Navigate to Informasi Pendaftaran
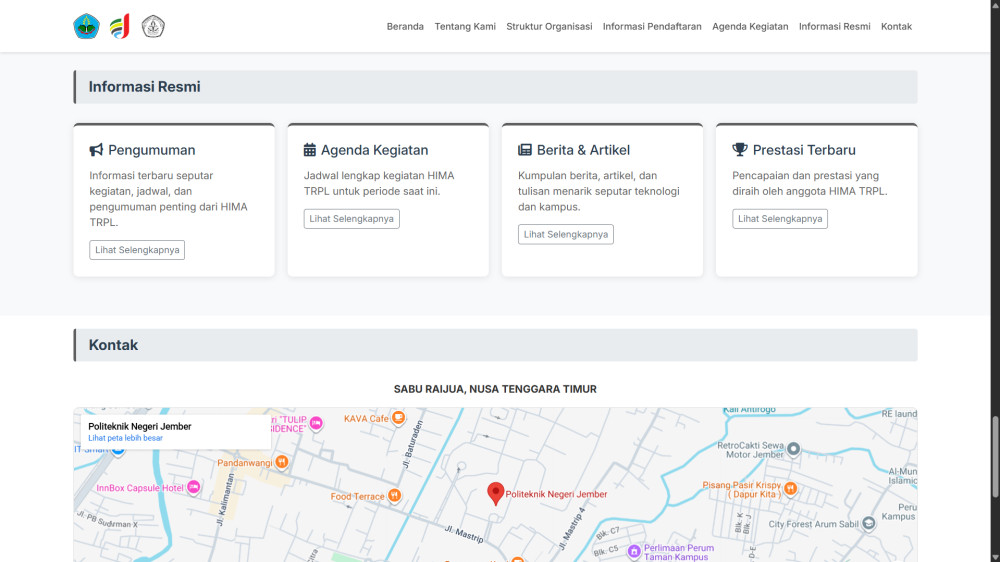This screenshot has width=1000, height=562. click(652, 27)
